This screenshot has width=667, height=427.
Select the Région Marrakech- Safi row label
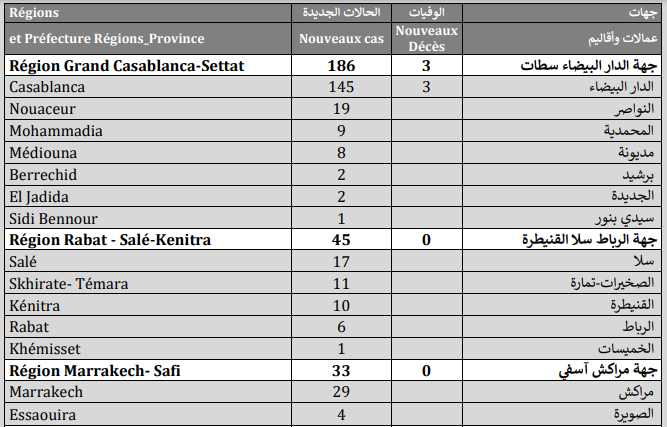click(x=97, y=370)
